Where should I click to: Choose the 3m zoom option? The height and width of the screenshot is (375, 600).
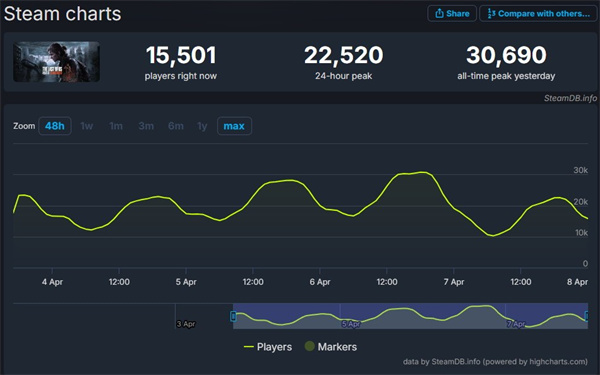[x=146, y=126]
